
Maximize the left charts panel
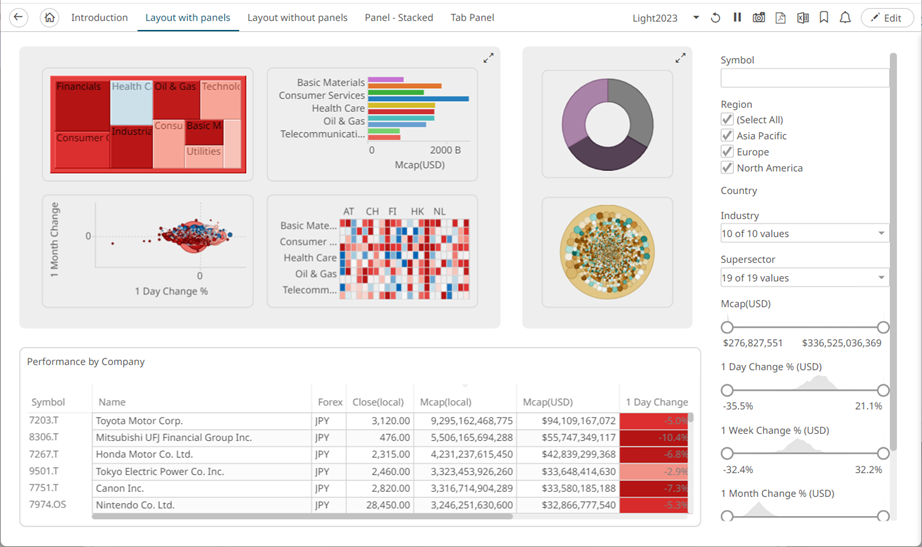click(488, 59)
